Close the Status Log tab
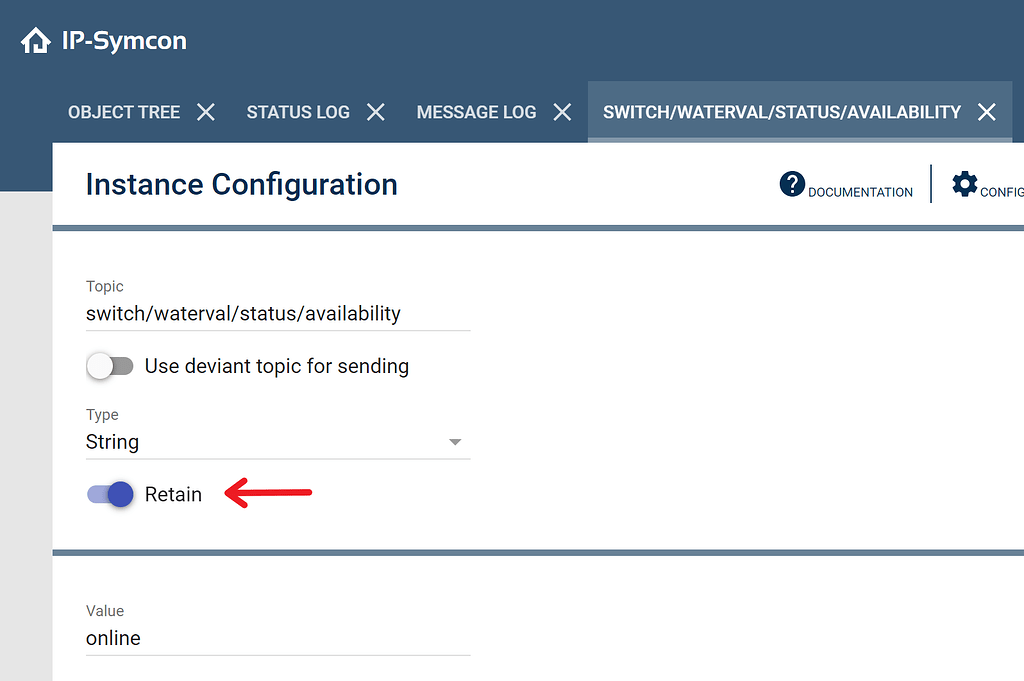 coord(376,112)
